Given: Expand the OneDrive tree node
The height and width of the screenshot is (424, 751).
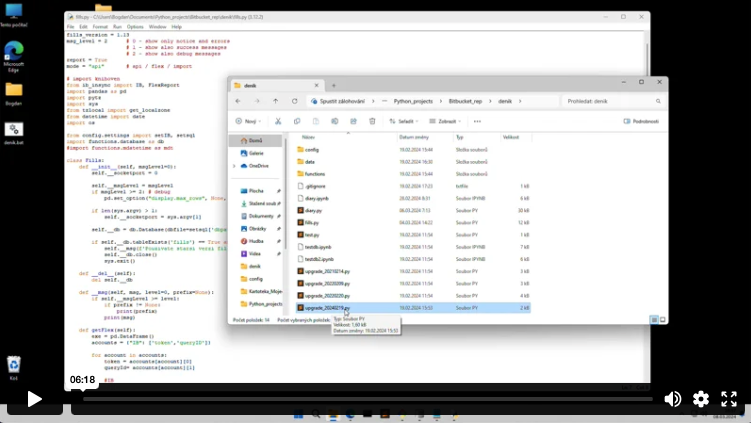Looking at the screenshot, I should click(x=235, y=166).
